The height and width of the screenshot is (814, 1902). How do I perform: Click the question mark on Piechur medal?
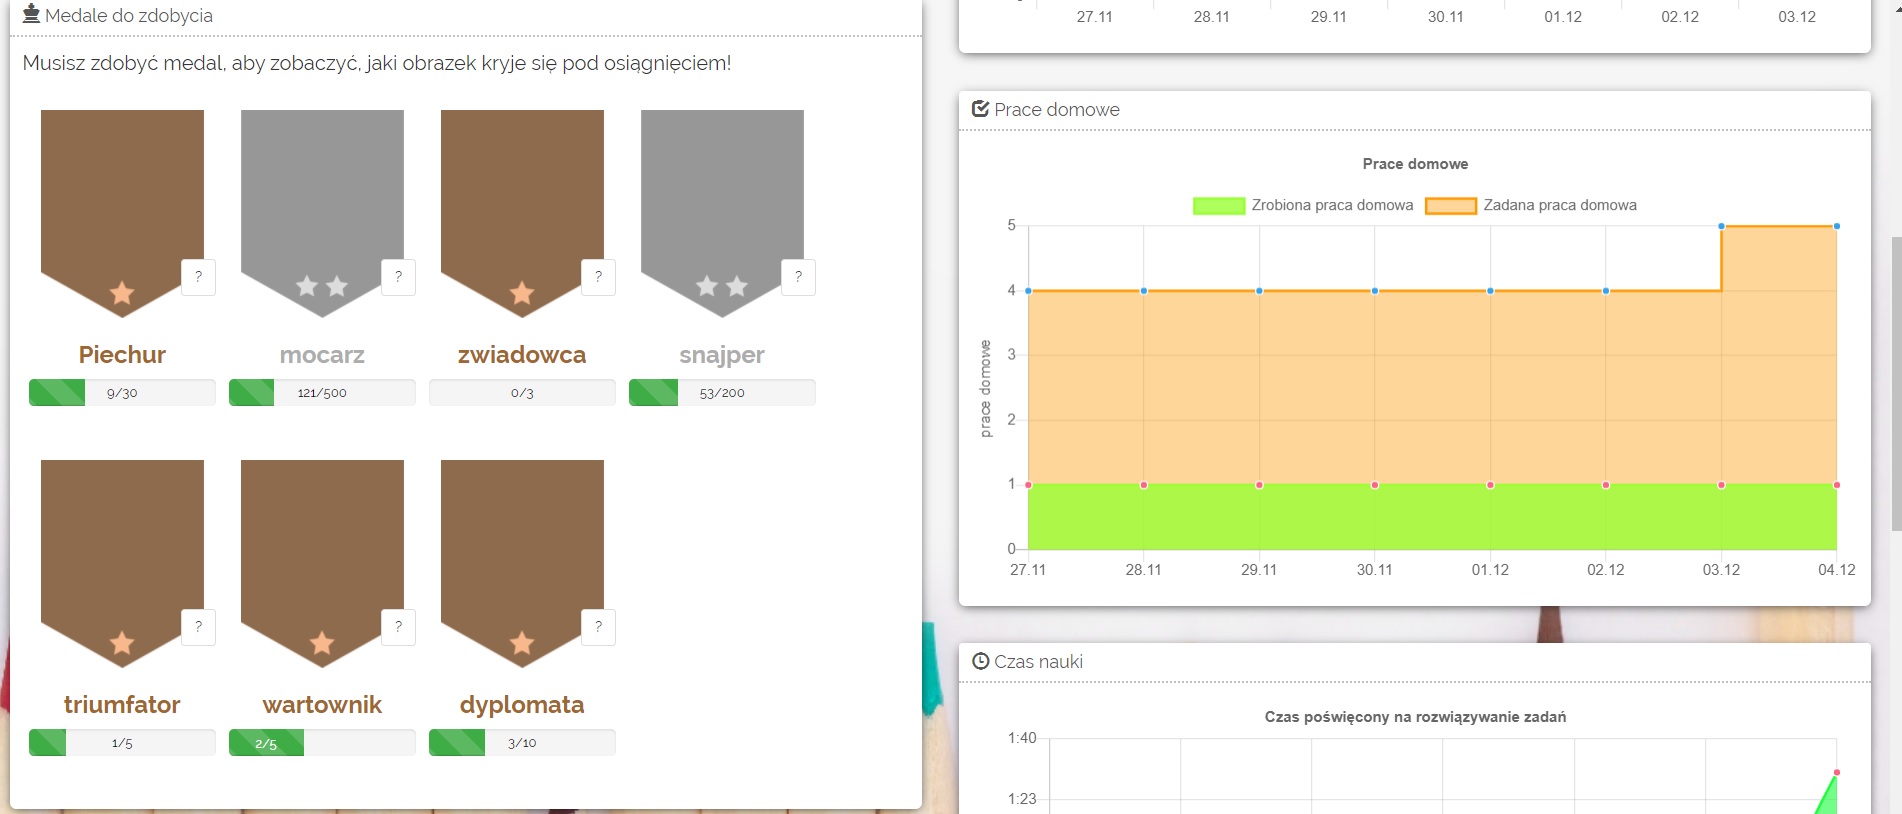pyautogui.click(x=198, y=277)
